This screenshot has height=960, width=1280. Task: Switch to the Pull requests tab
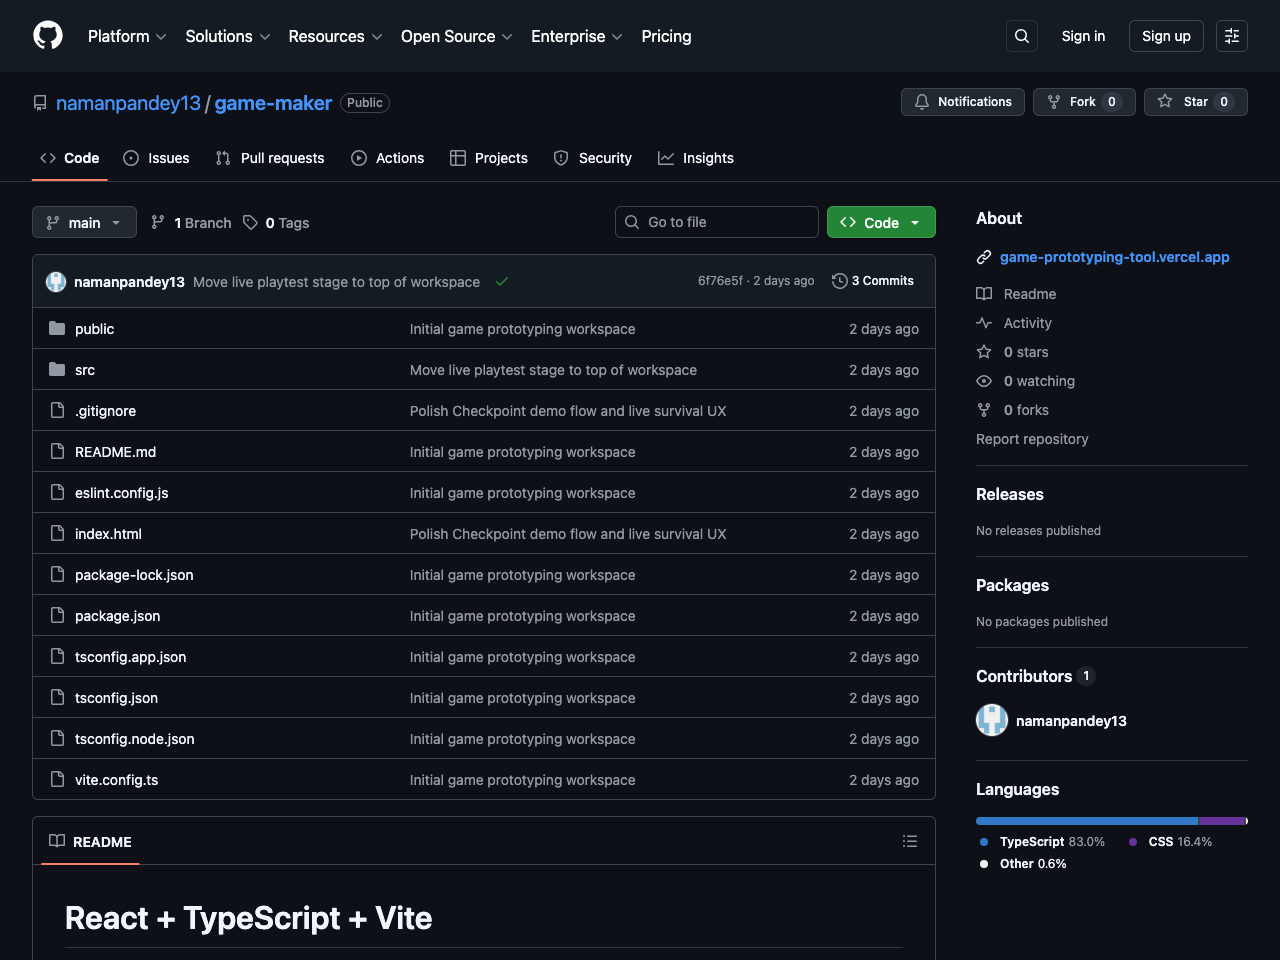[270, 158]
